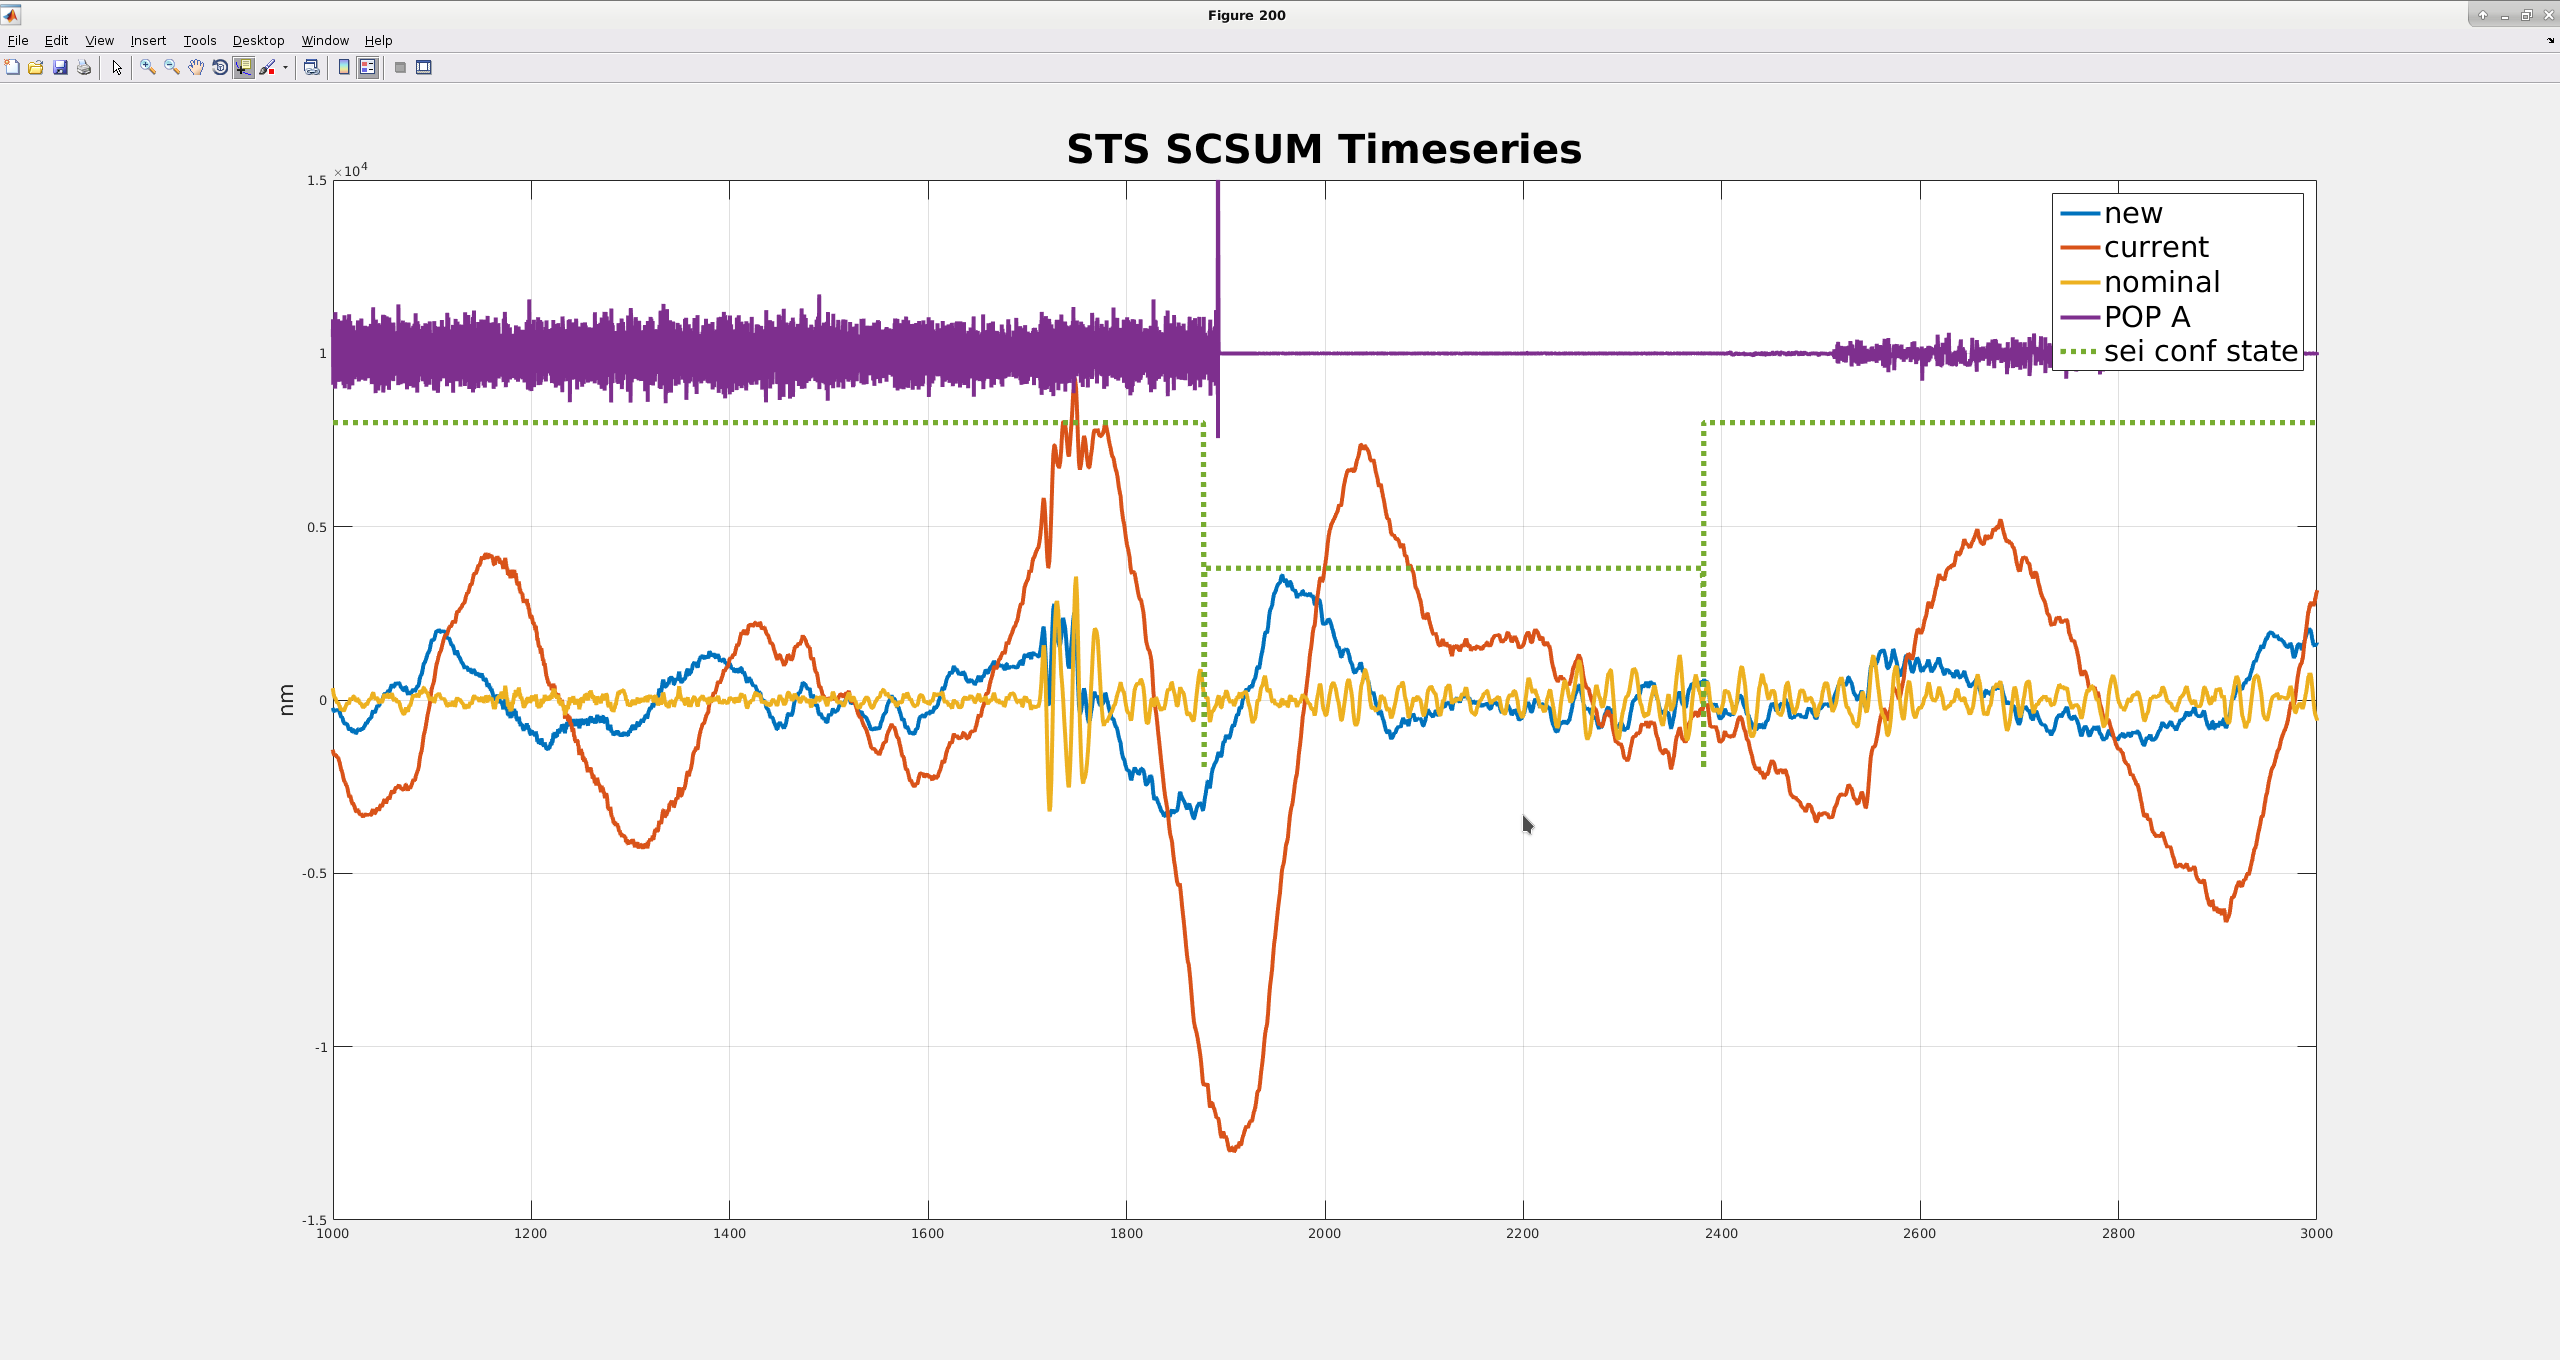Select the 'sei conf state' legend entry
Screen dimensions: 2560x1360
point(2179,351)
